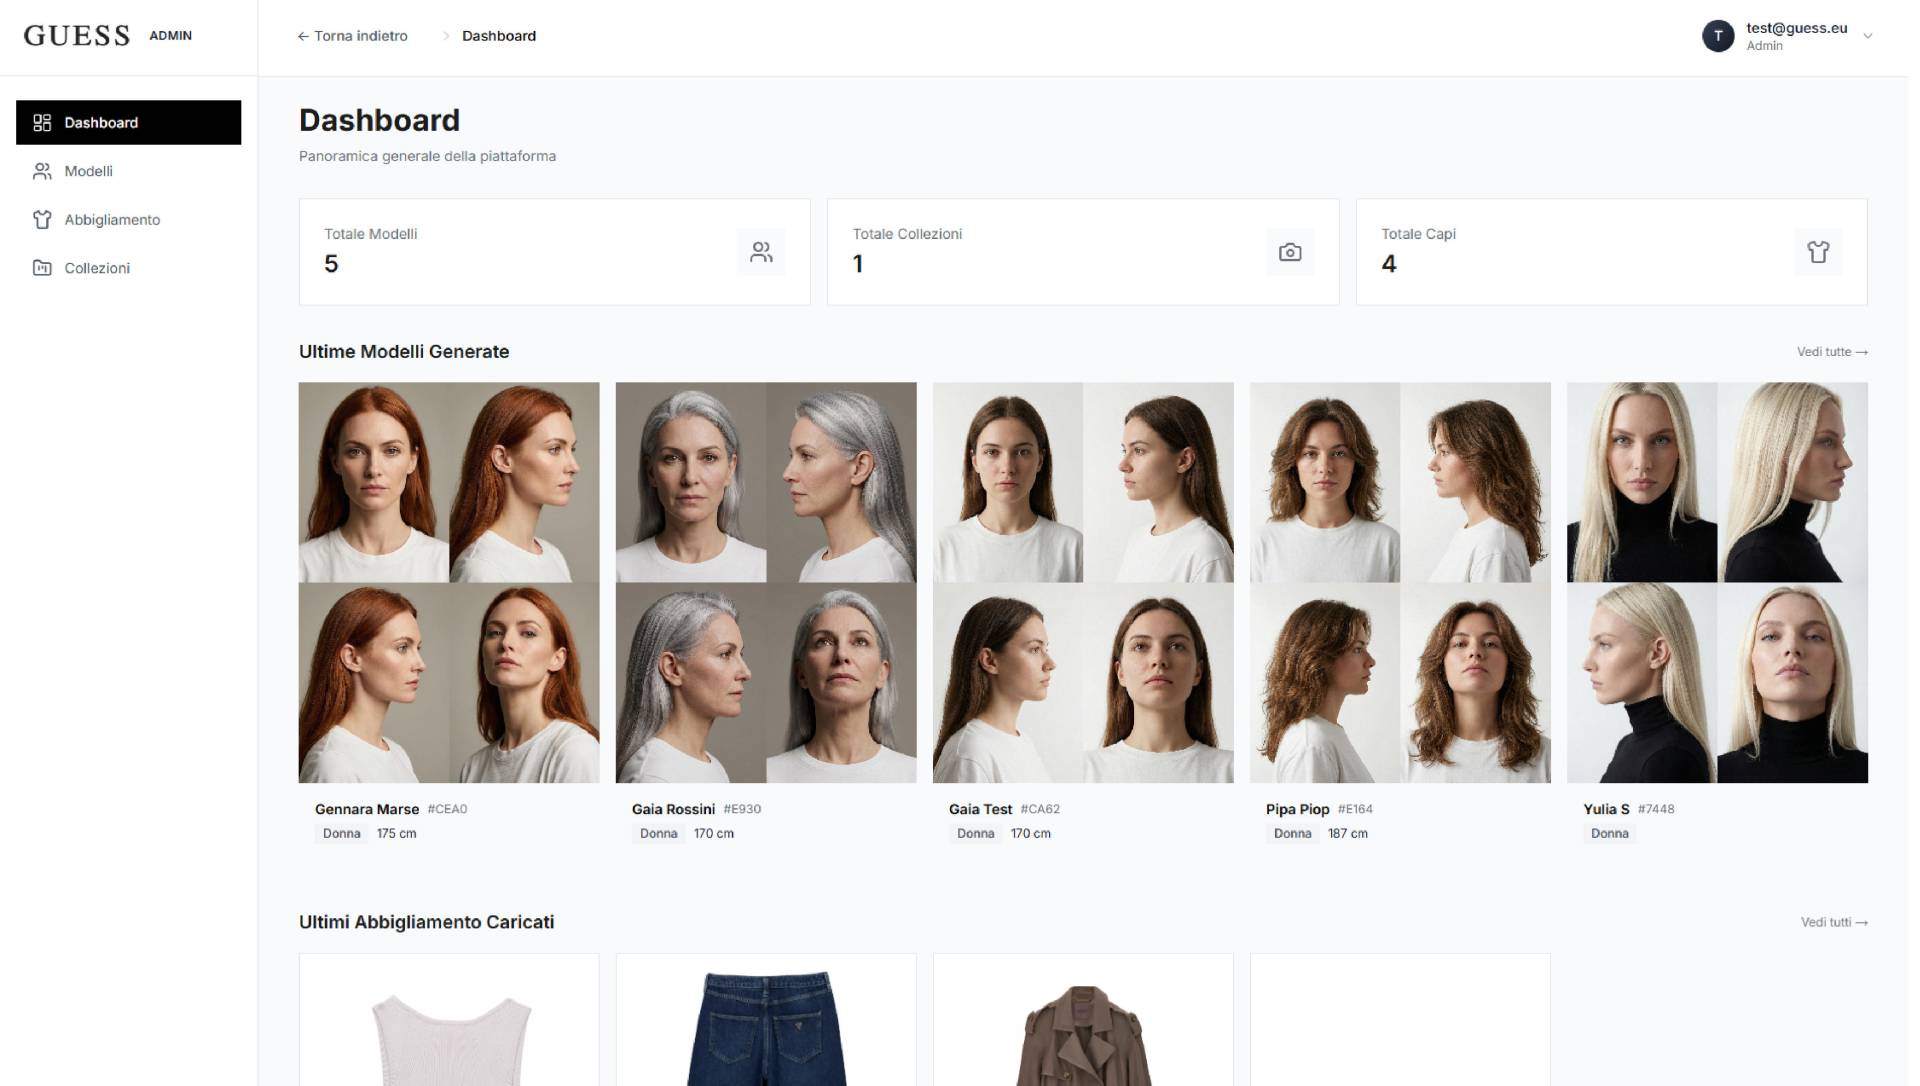Click the Modelli people icon in sidebar
1920x1086 pixels.
tap(42, 172)
